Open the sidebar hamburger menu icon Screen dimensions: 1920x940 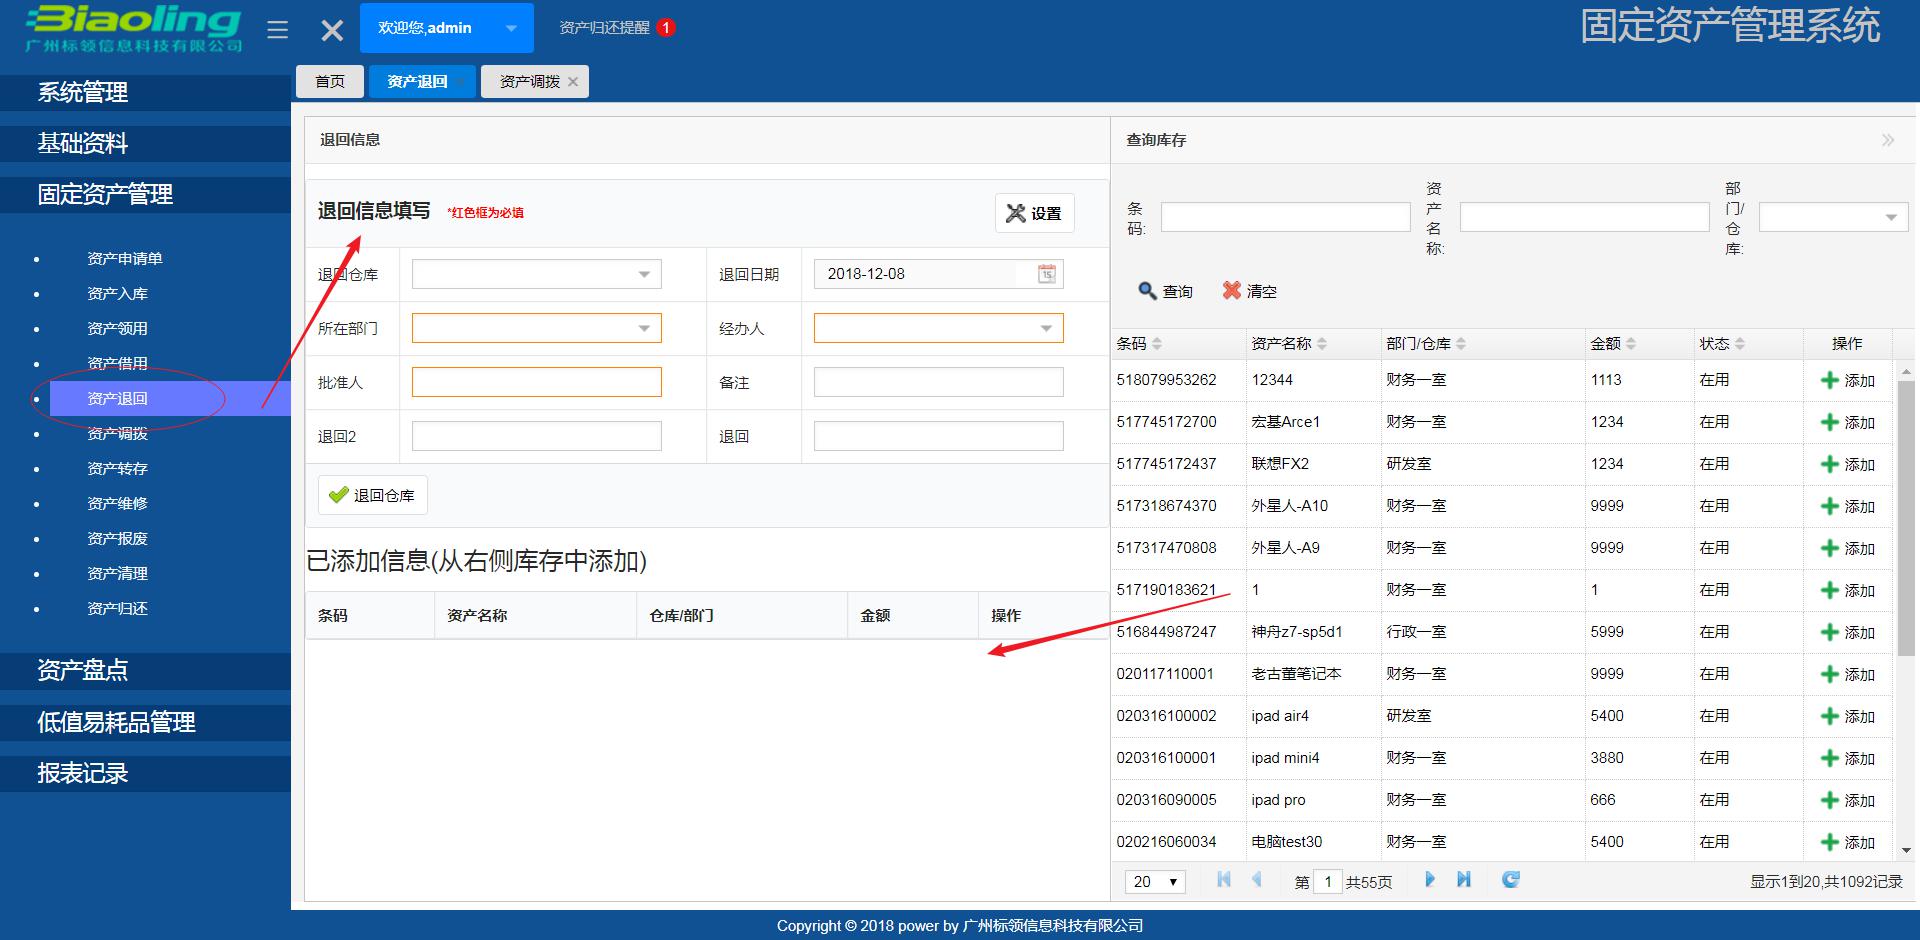(x=277, y=28)
